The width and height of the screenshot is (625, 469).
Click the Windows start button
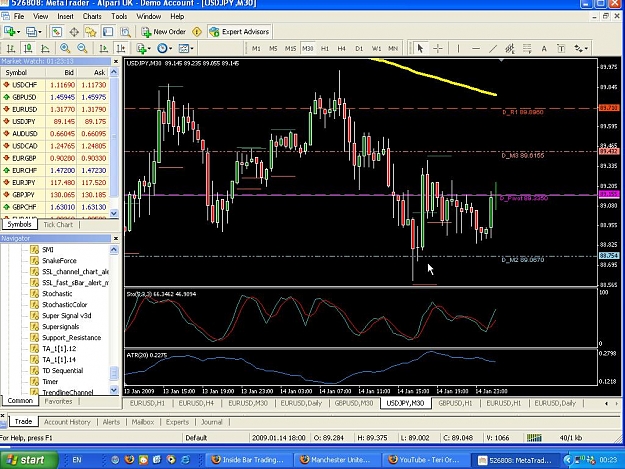coord(28,460)
